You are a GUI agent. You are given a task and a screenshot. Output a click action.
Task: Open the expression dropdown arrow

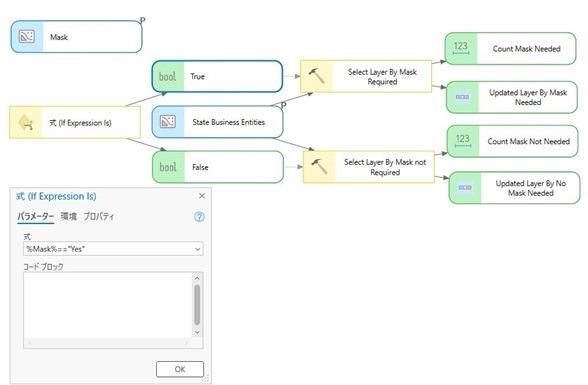[x=198, y=249]
